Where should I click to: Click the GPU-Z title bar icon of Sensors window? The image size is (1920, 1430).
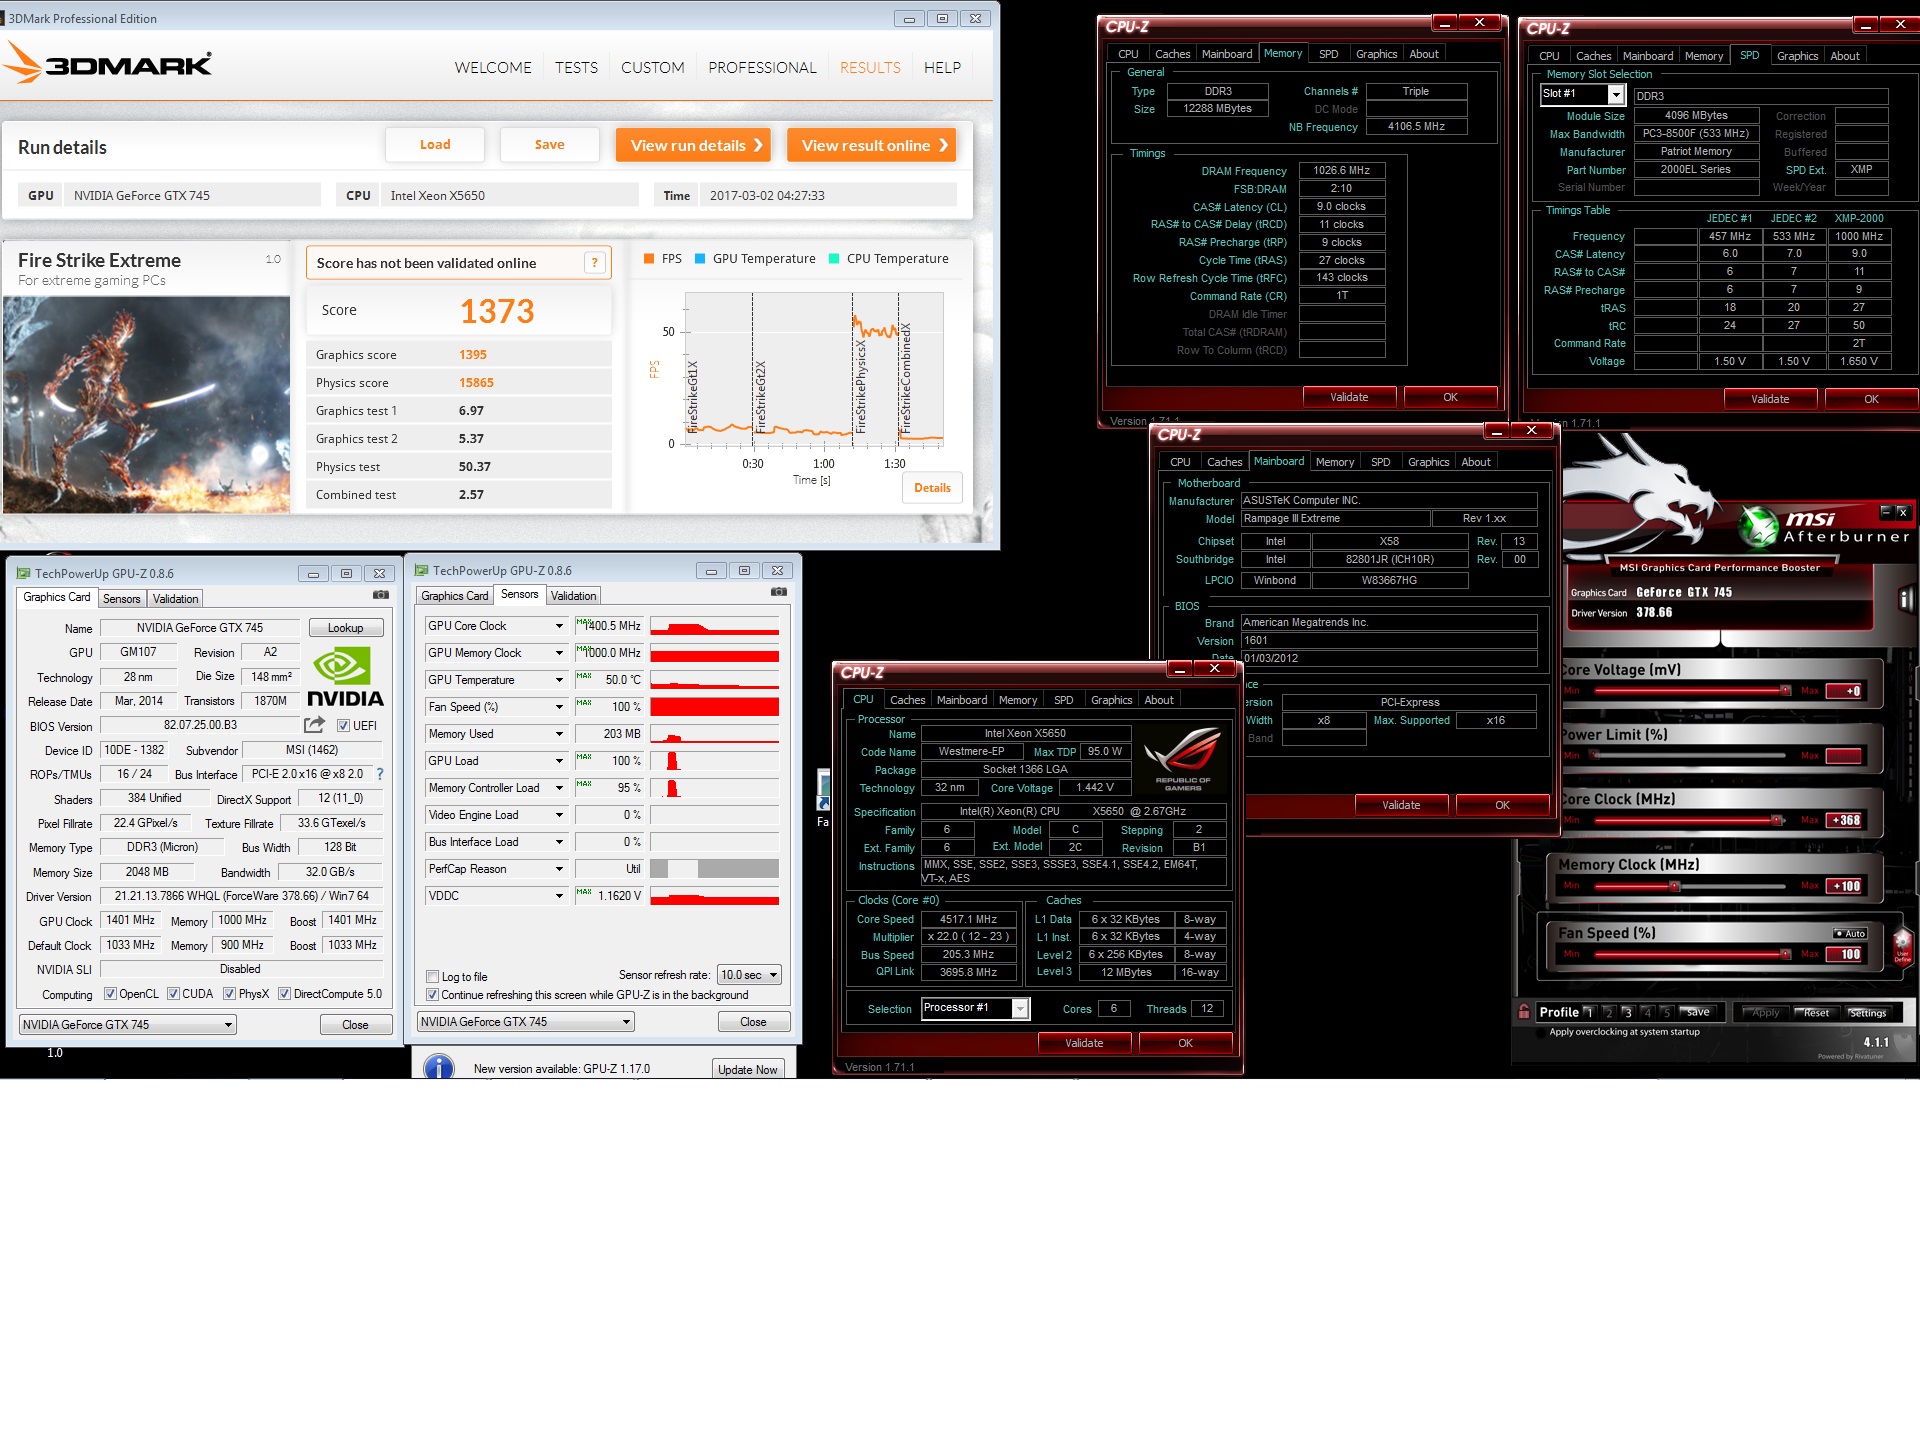click(421, 570)
